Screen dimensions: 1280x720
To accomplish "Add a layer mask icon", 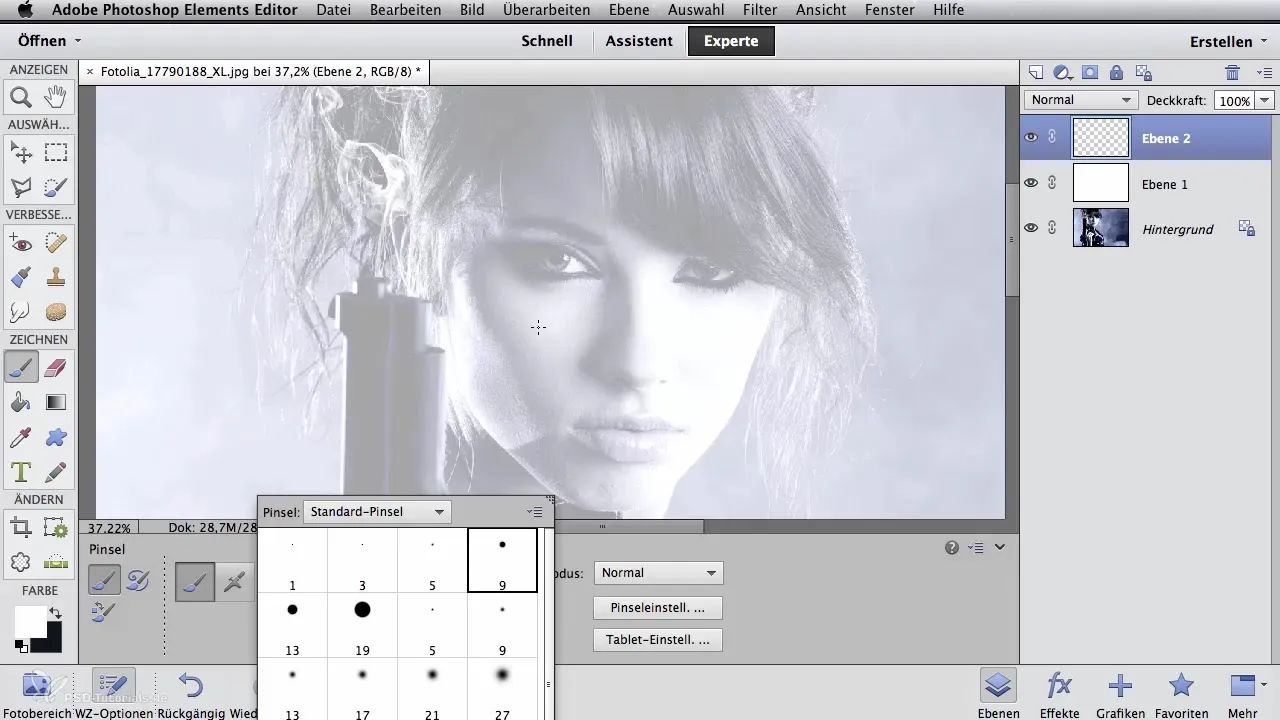I will click(x=1090, y=73).
